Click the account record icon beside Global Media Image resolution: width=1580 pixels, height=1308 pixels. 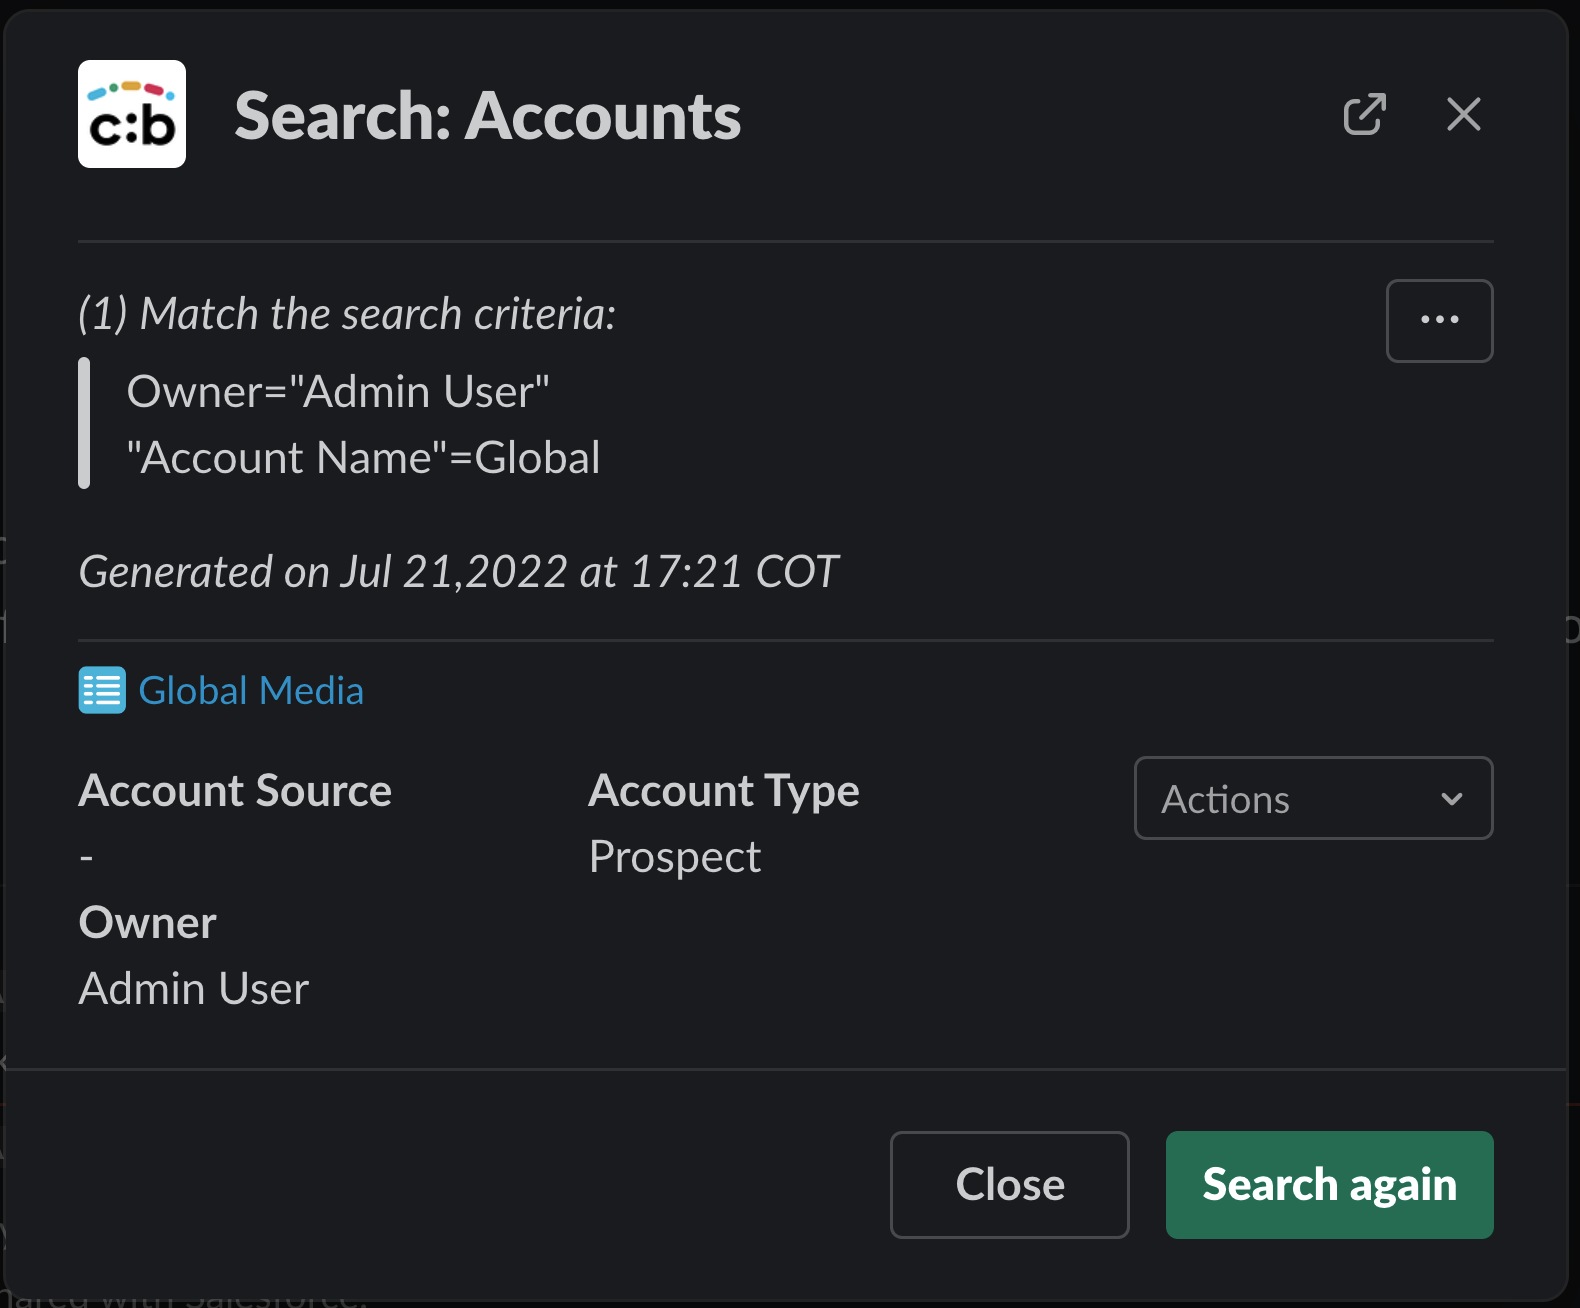tap(102, 690)
